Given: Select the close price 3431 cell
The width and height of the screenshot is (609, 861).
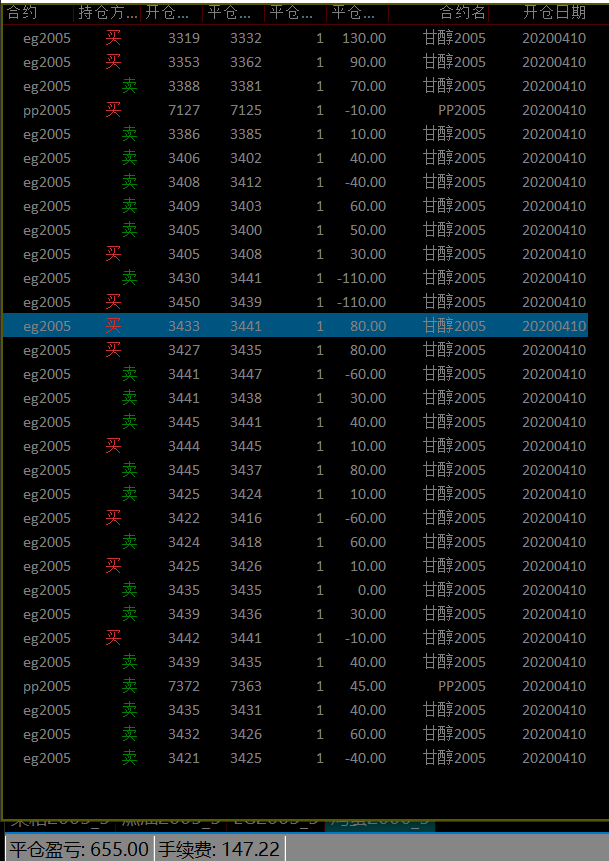Looking at the screenshot, I should [246, 711].
